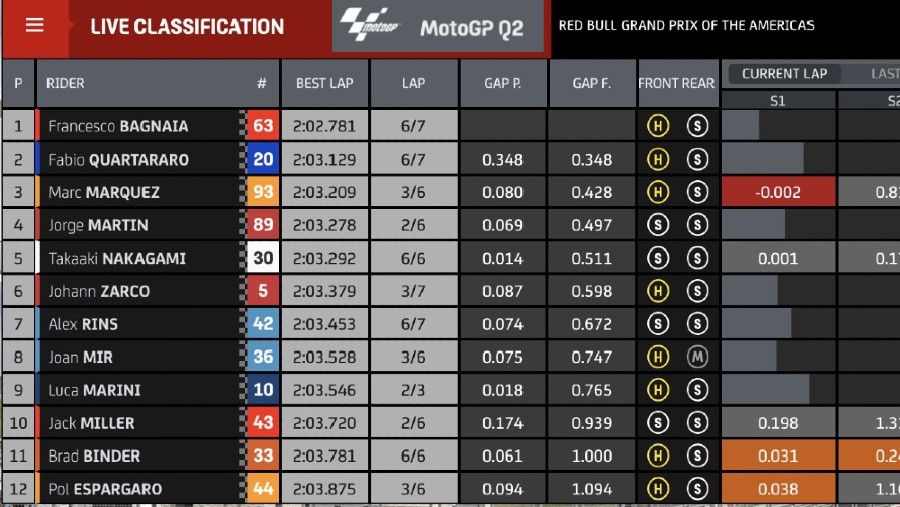
Task: Click the MotoGP logo icon
Action: tap(368, 25)
